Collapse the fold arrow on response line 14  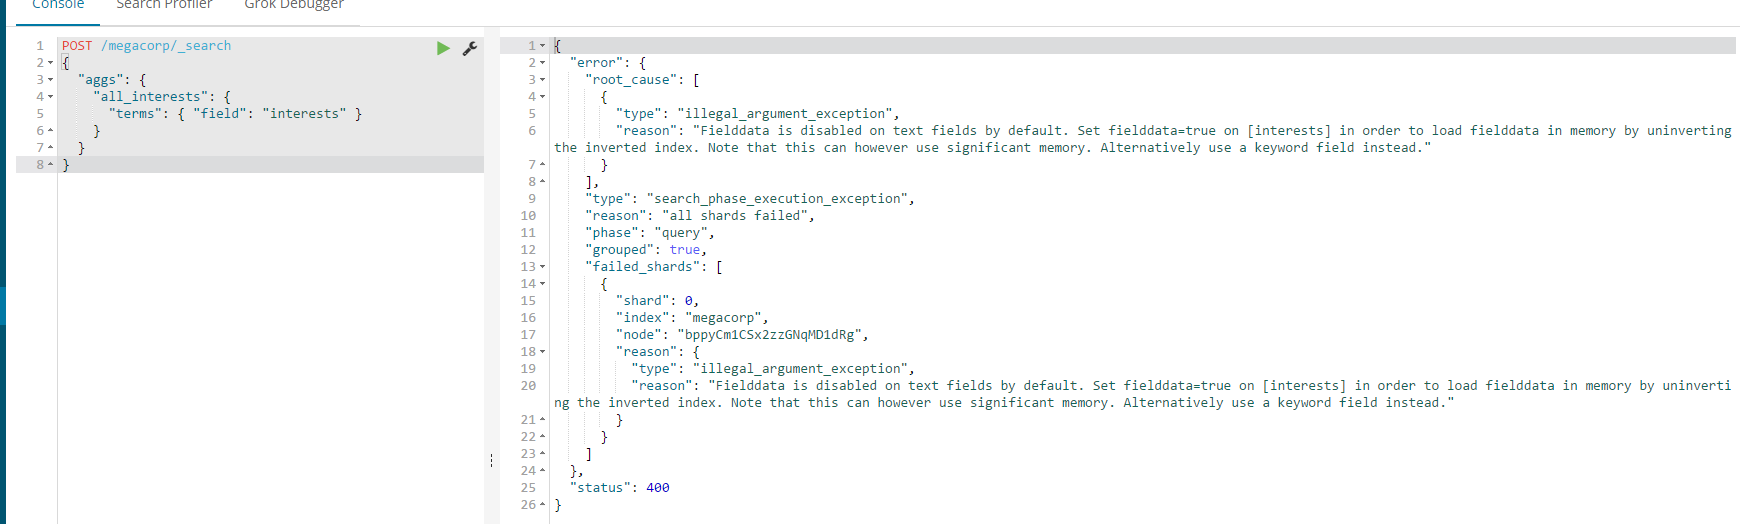coord(543,284)
